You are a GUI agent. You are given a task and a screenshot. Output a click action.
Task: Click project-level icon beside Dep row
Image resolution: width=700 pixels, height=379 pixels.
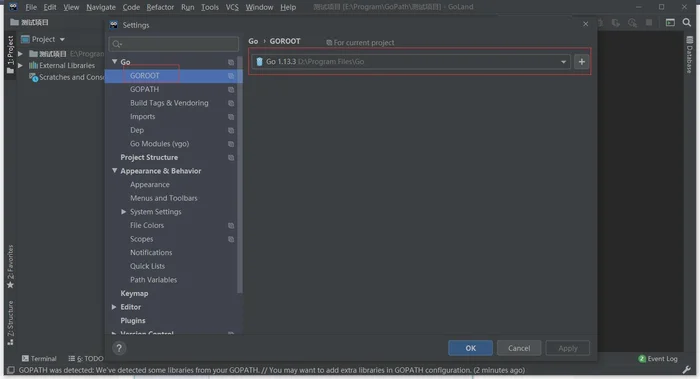pos(231,130)
